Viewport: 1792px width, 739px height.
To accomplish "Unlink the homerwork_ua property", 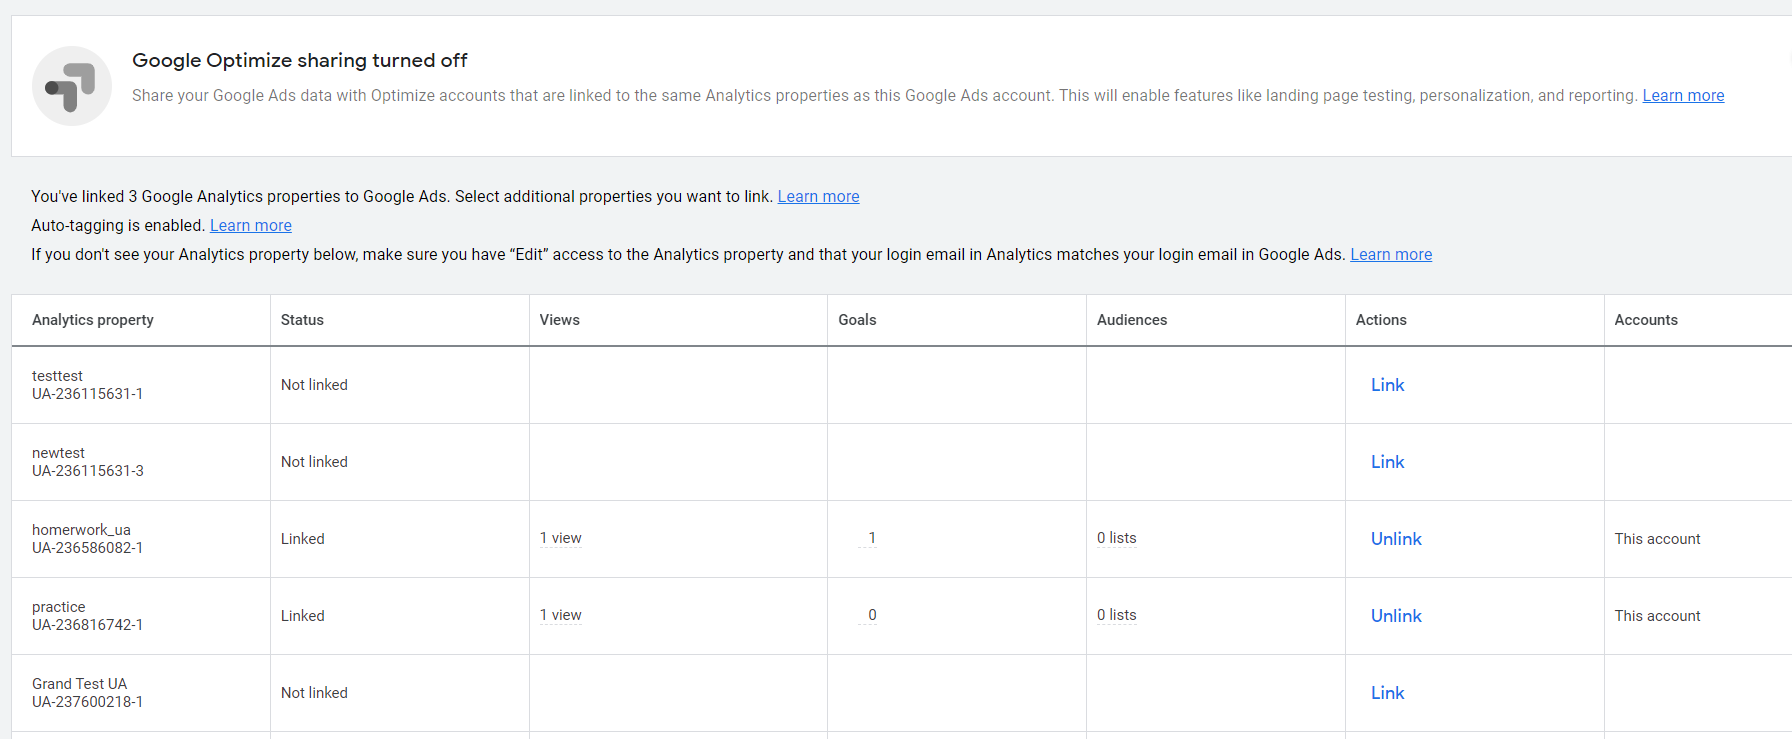I will [x=1396, y=539].
